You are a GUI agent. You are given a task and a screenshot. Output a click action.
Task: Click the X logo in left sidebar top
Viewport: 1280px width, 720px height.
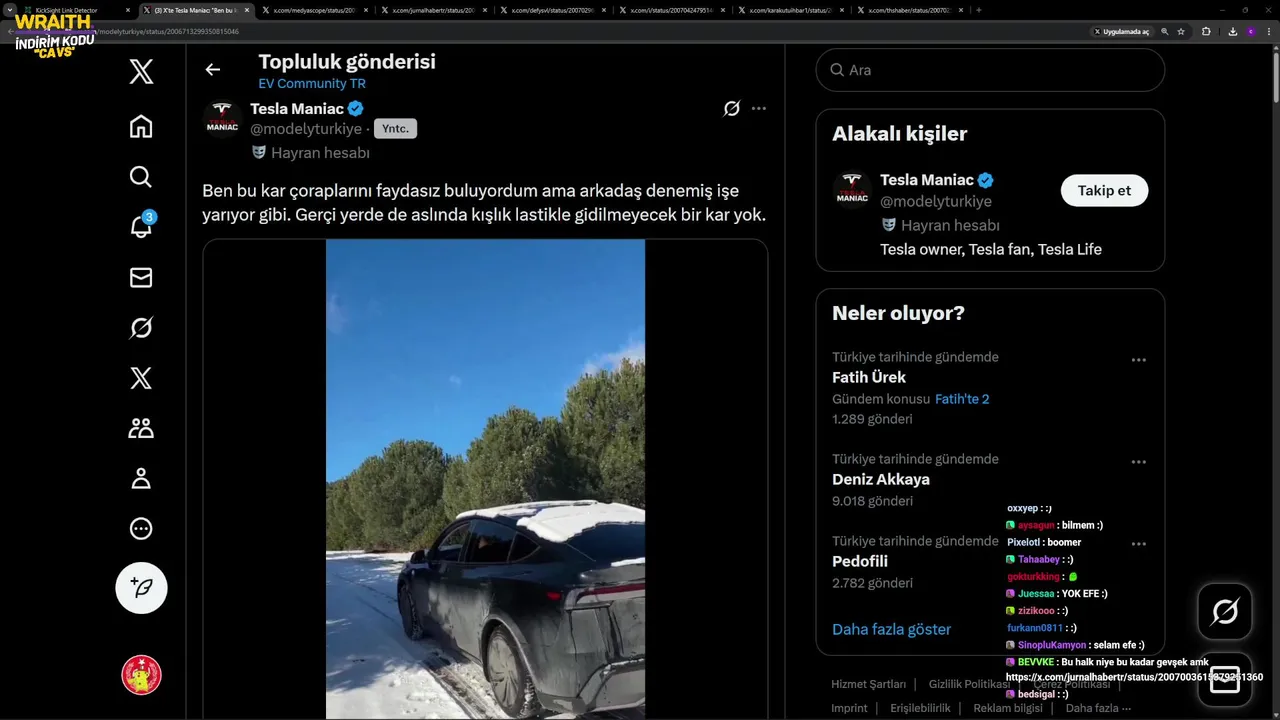(x=141, y=72)
